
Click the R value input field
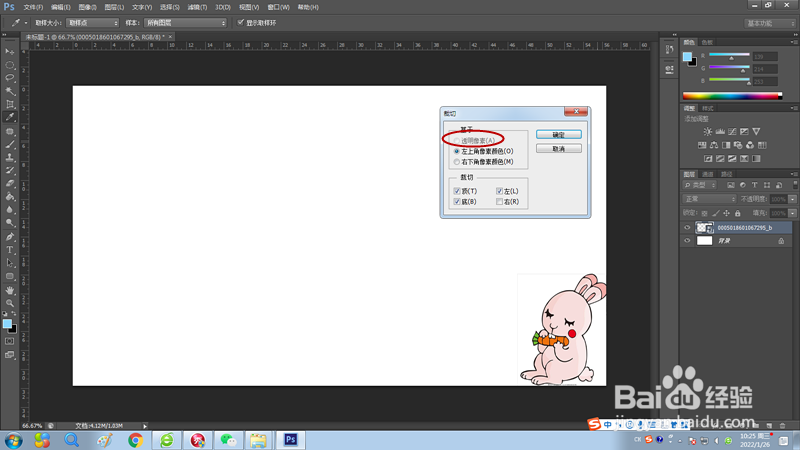coord(765,57)
